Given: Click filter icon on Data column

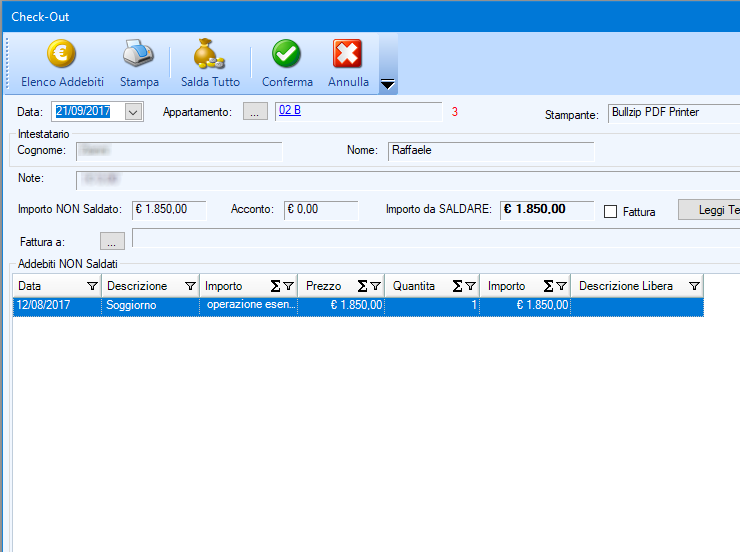Looking at the screenshot, I should point(92,286).
